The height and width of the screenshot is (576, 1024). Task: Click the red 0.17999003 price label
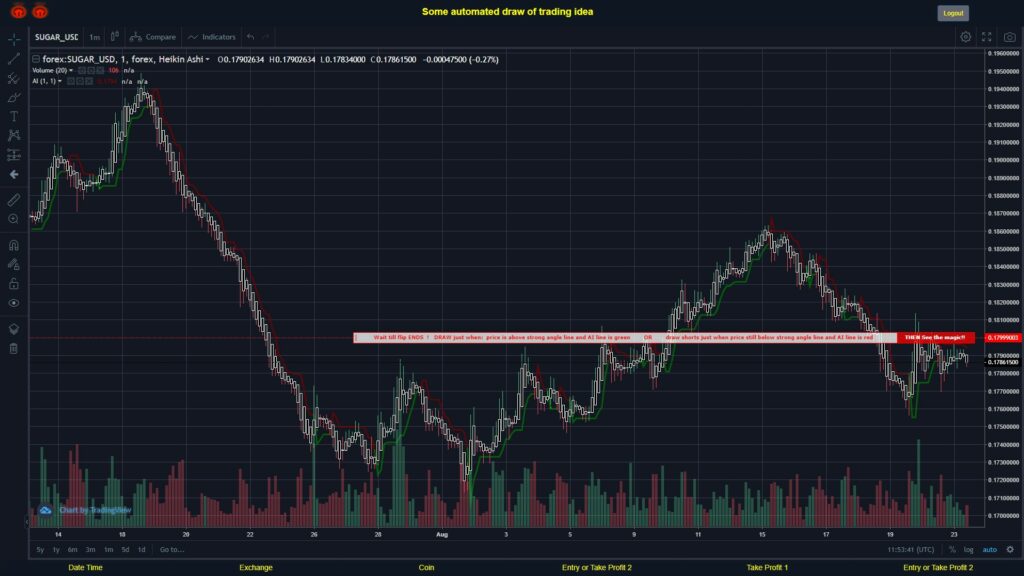click(1004, 338)
